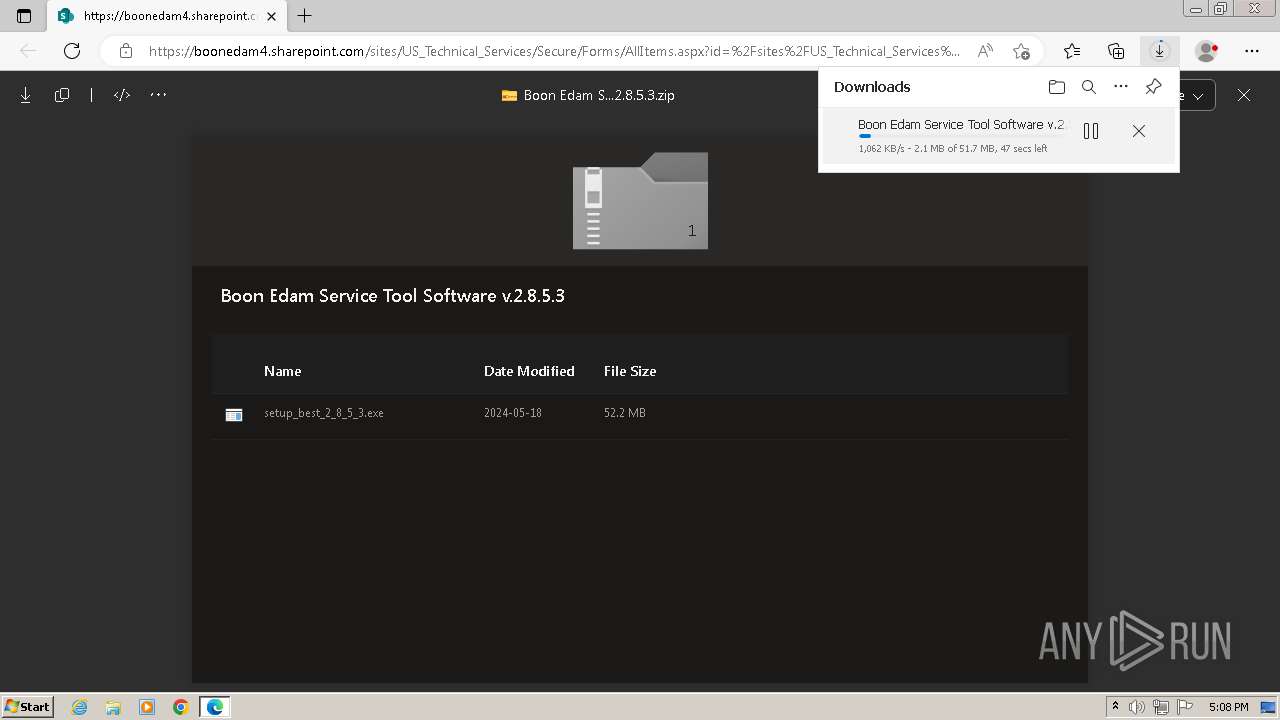
Task: Open the Windows Start menu
Action: coord(27,706)
